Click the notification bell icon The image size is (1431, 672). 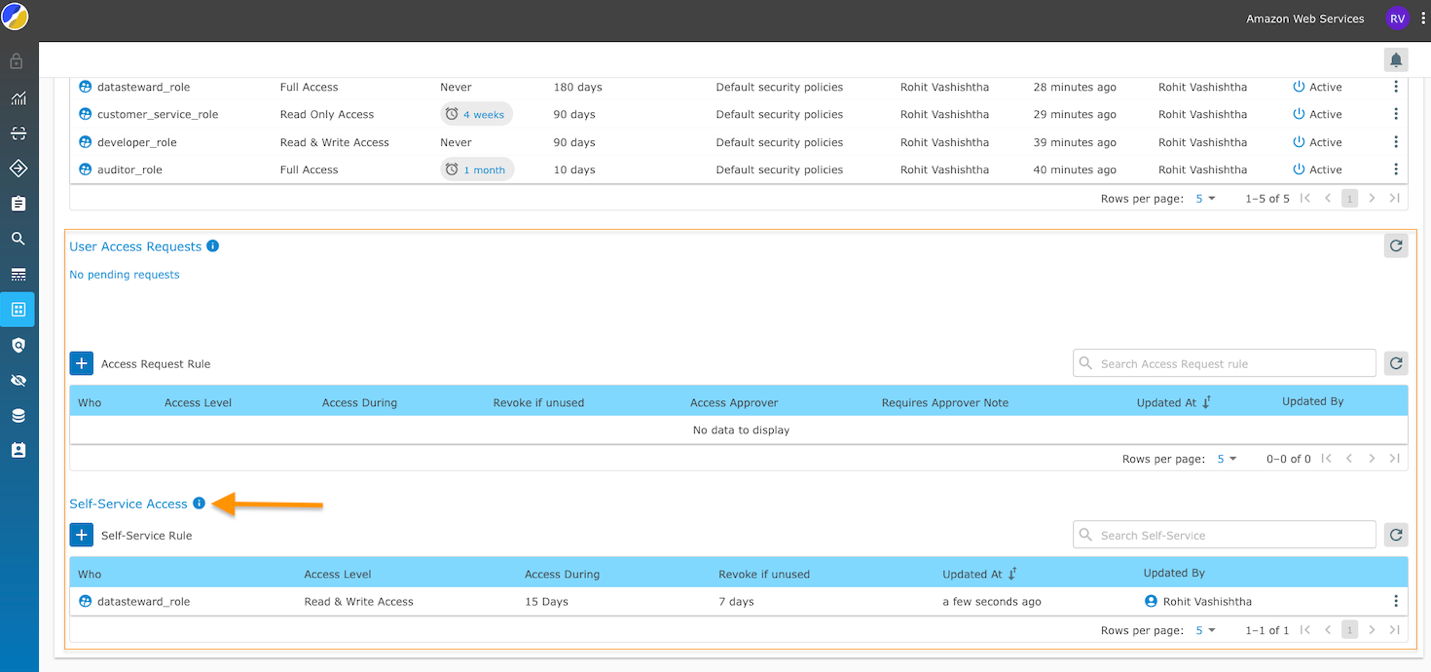click(x=1396, y=60)
